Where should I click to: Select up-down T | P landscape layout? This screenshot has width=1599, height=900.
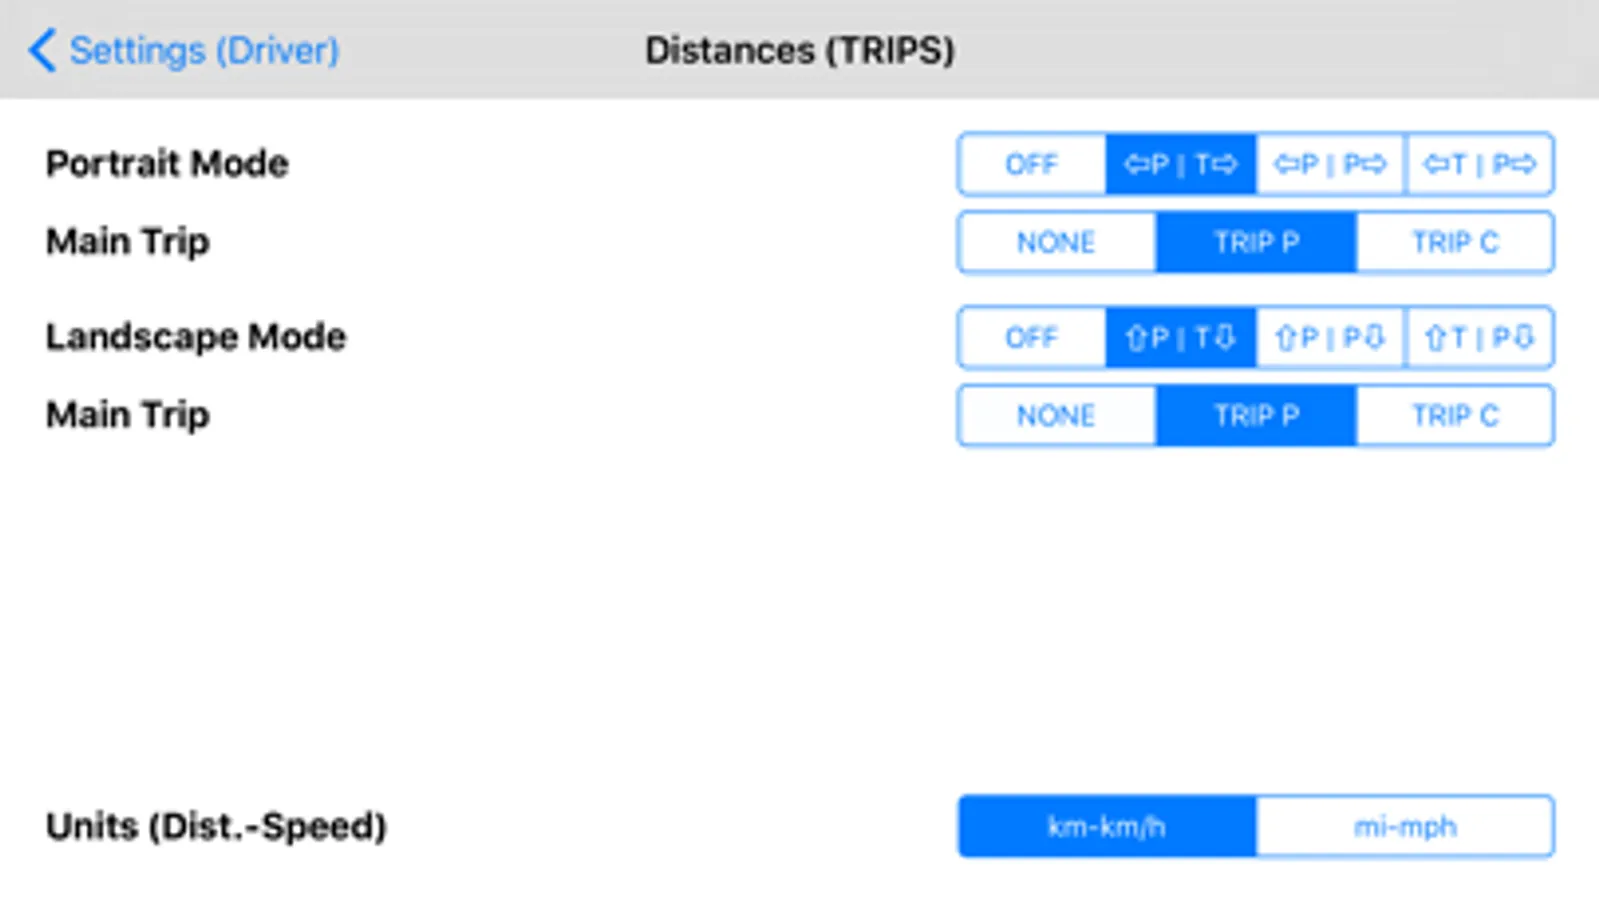tap(1479, 338)
